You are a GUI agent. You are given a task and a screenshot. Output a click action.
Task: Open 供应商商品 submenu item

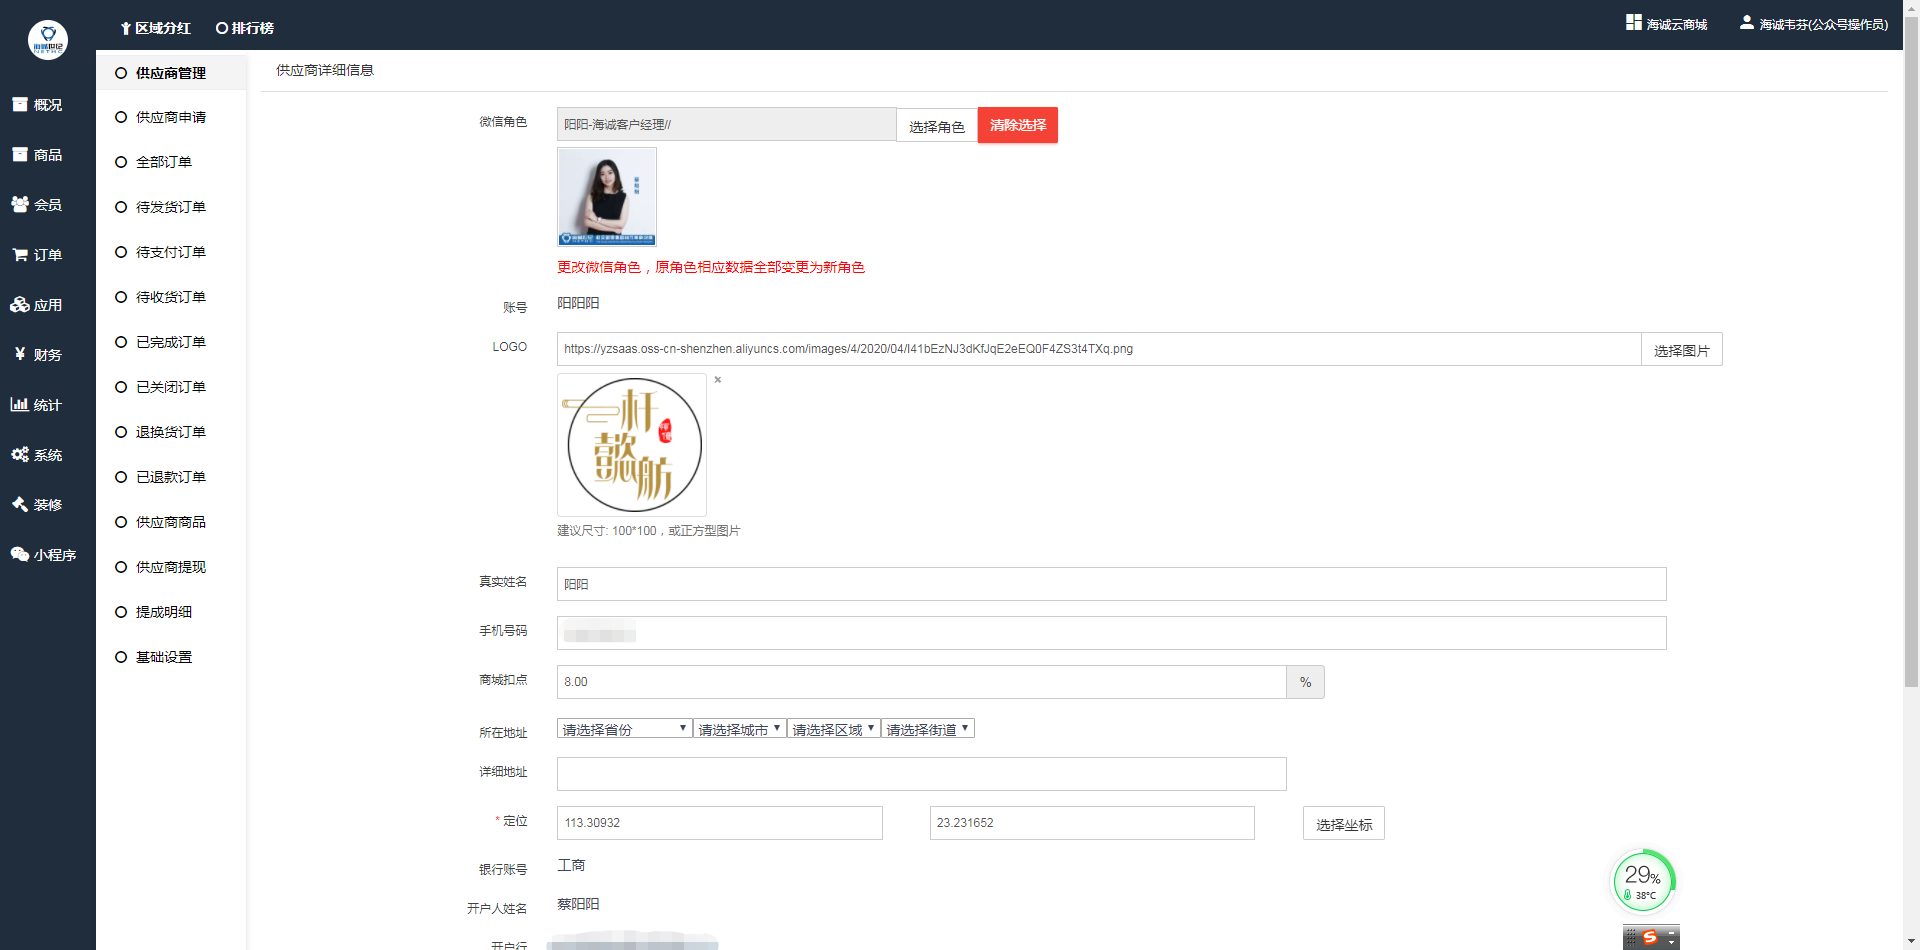click(x=171, y=522)
